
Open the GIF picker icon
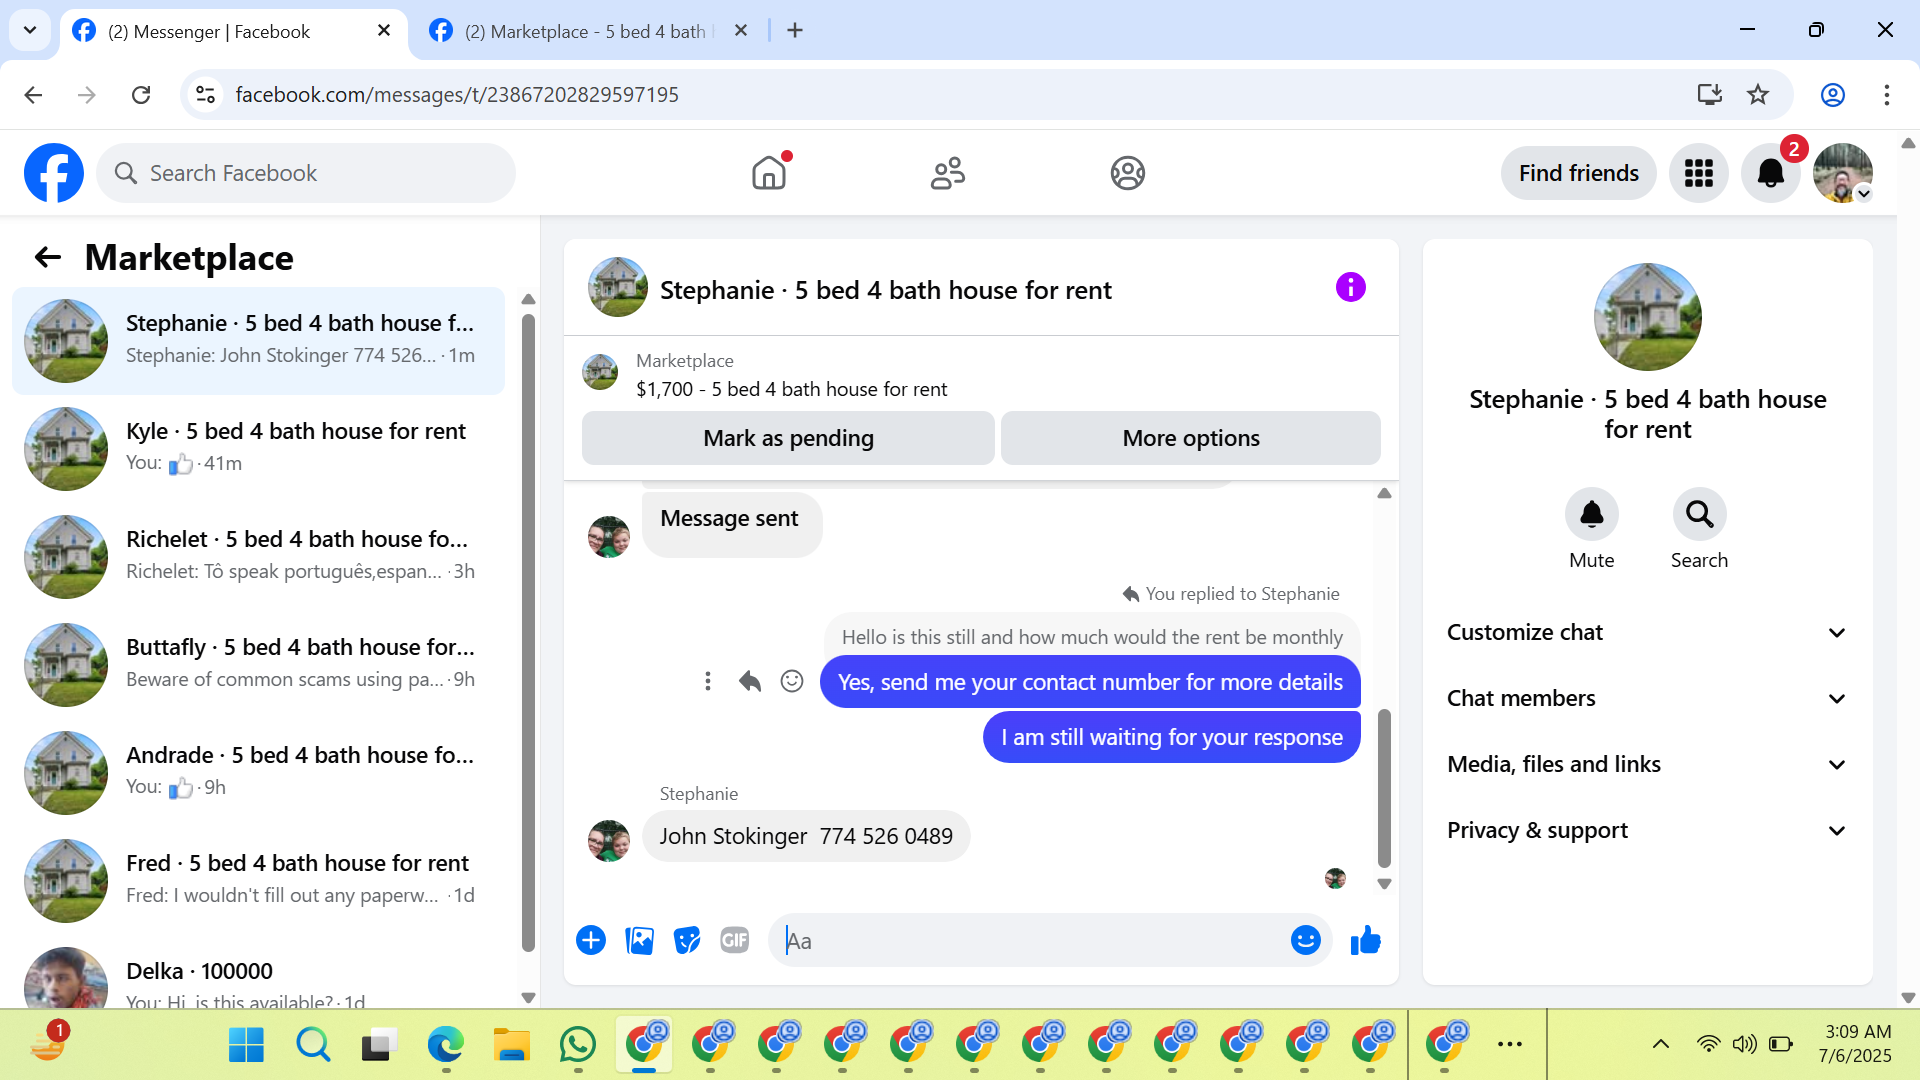pos(734,940)
